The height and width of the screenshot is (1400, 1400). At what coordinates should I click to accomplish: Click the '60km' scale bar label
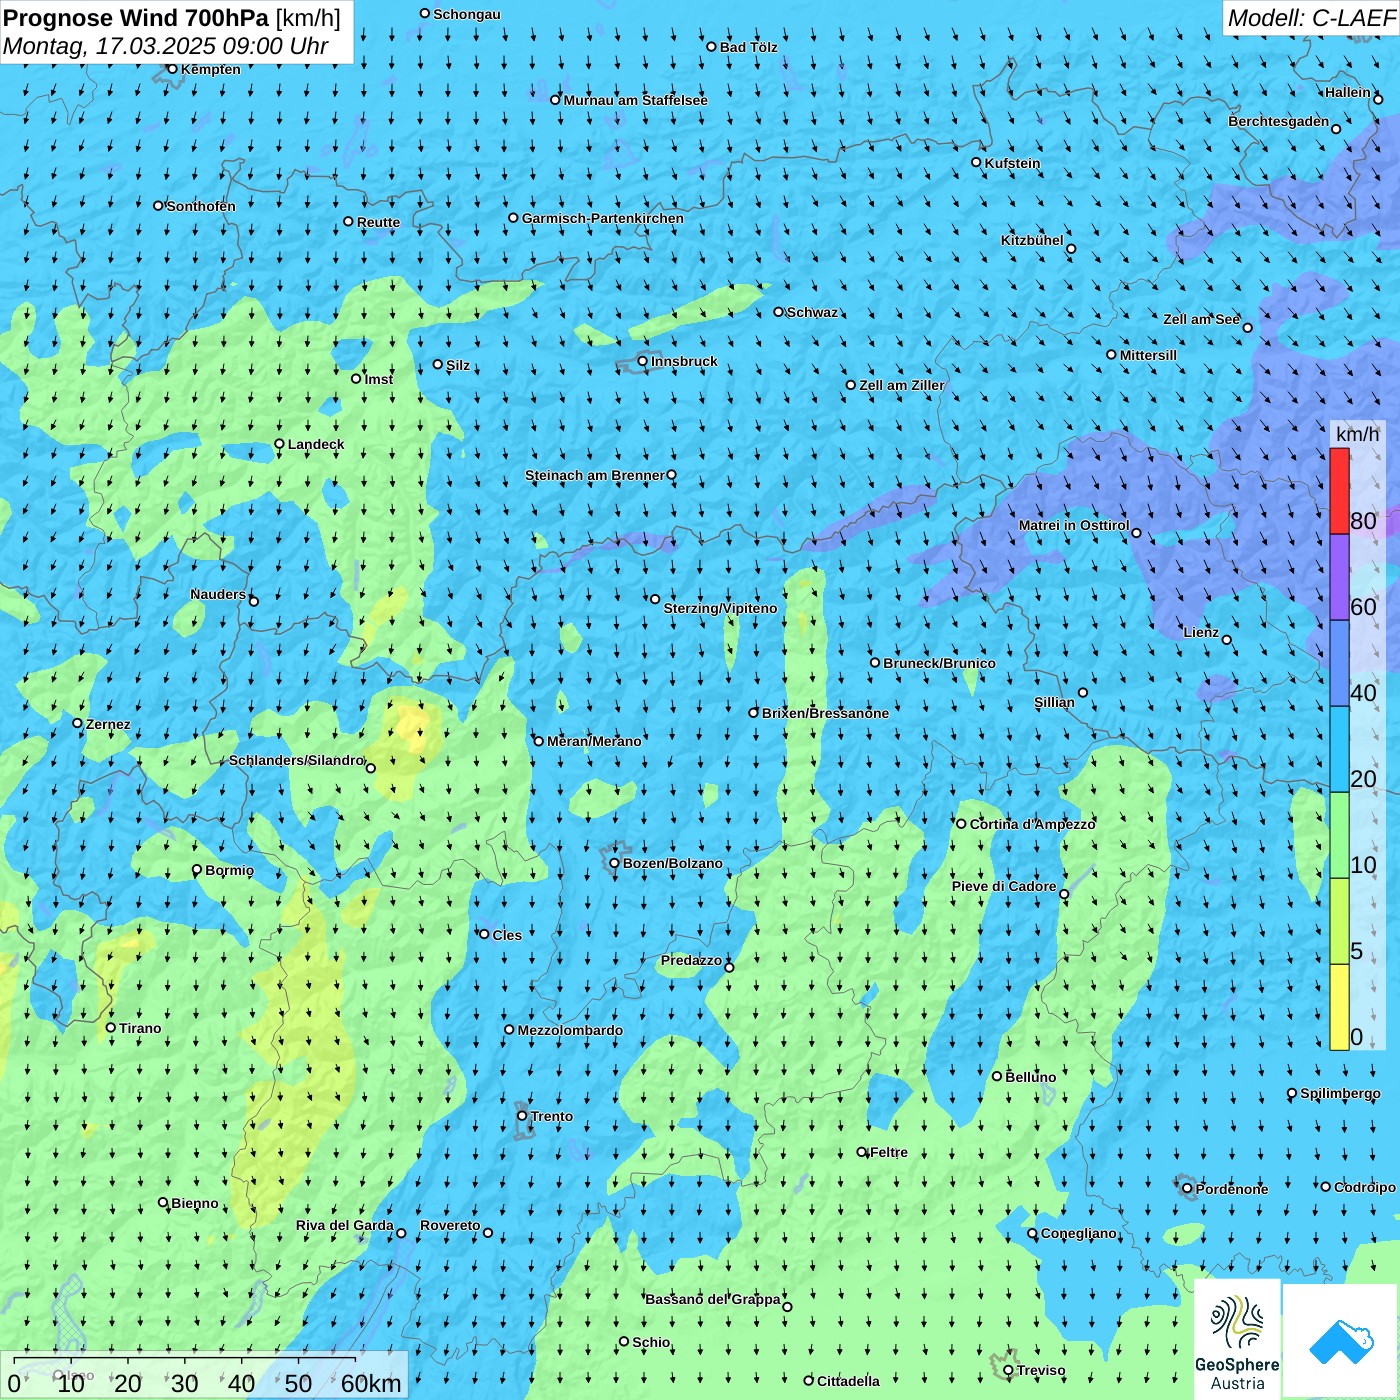[371, 1384]
